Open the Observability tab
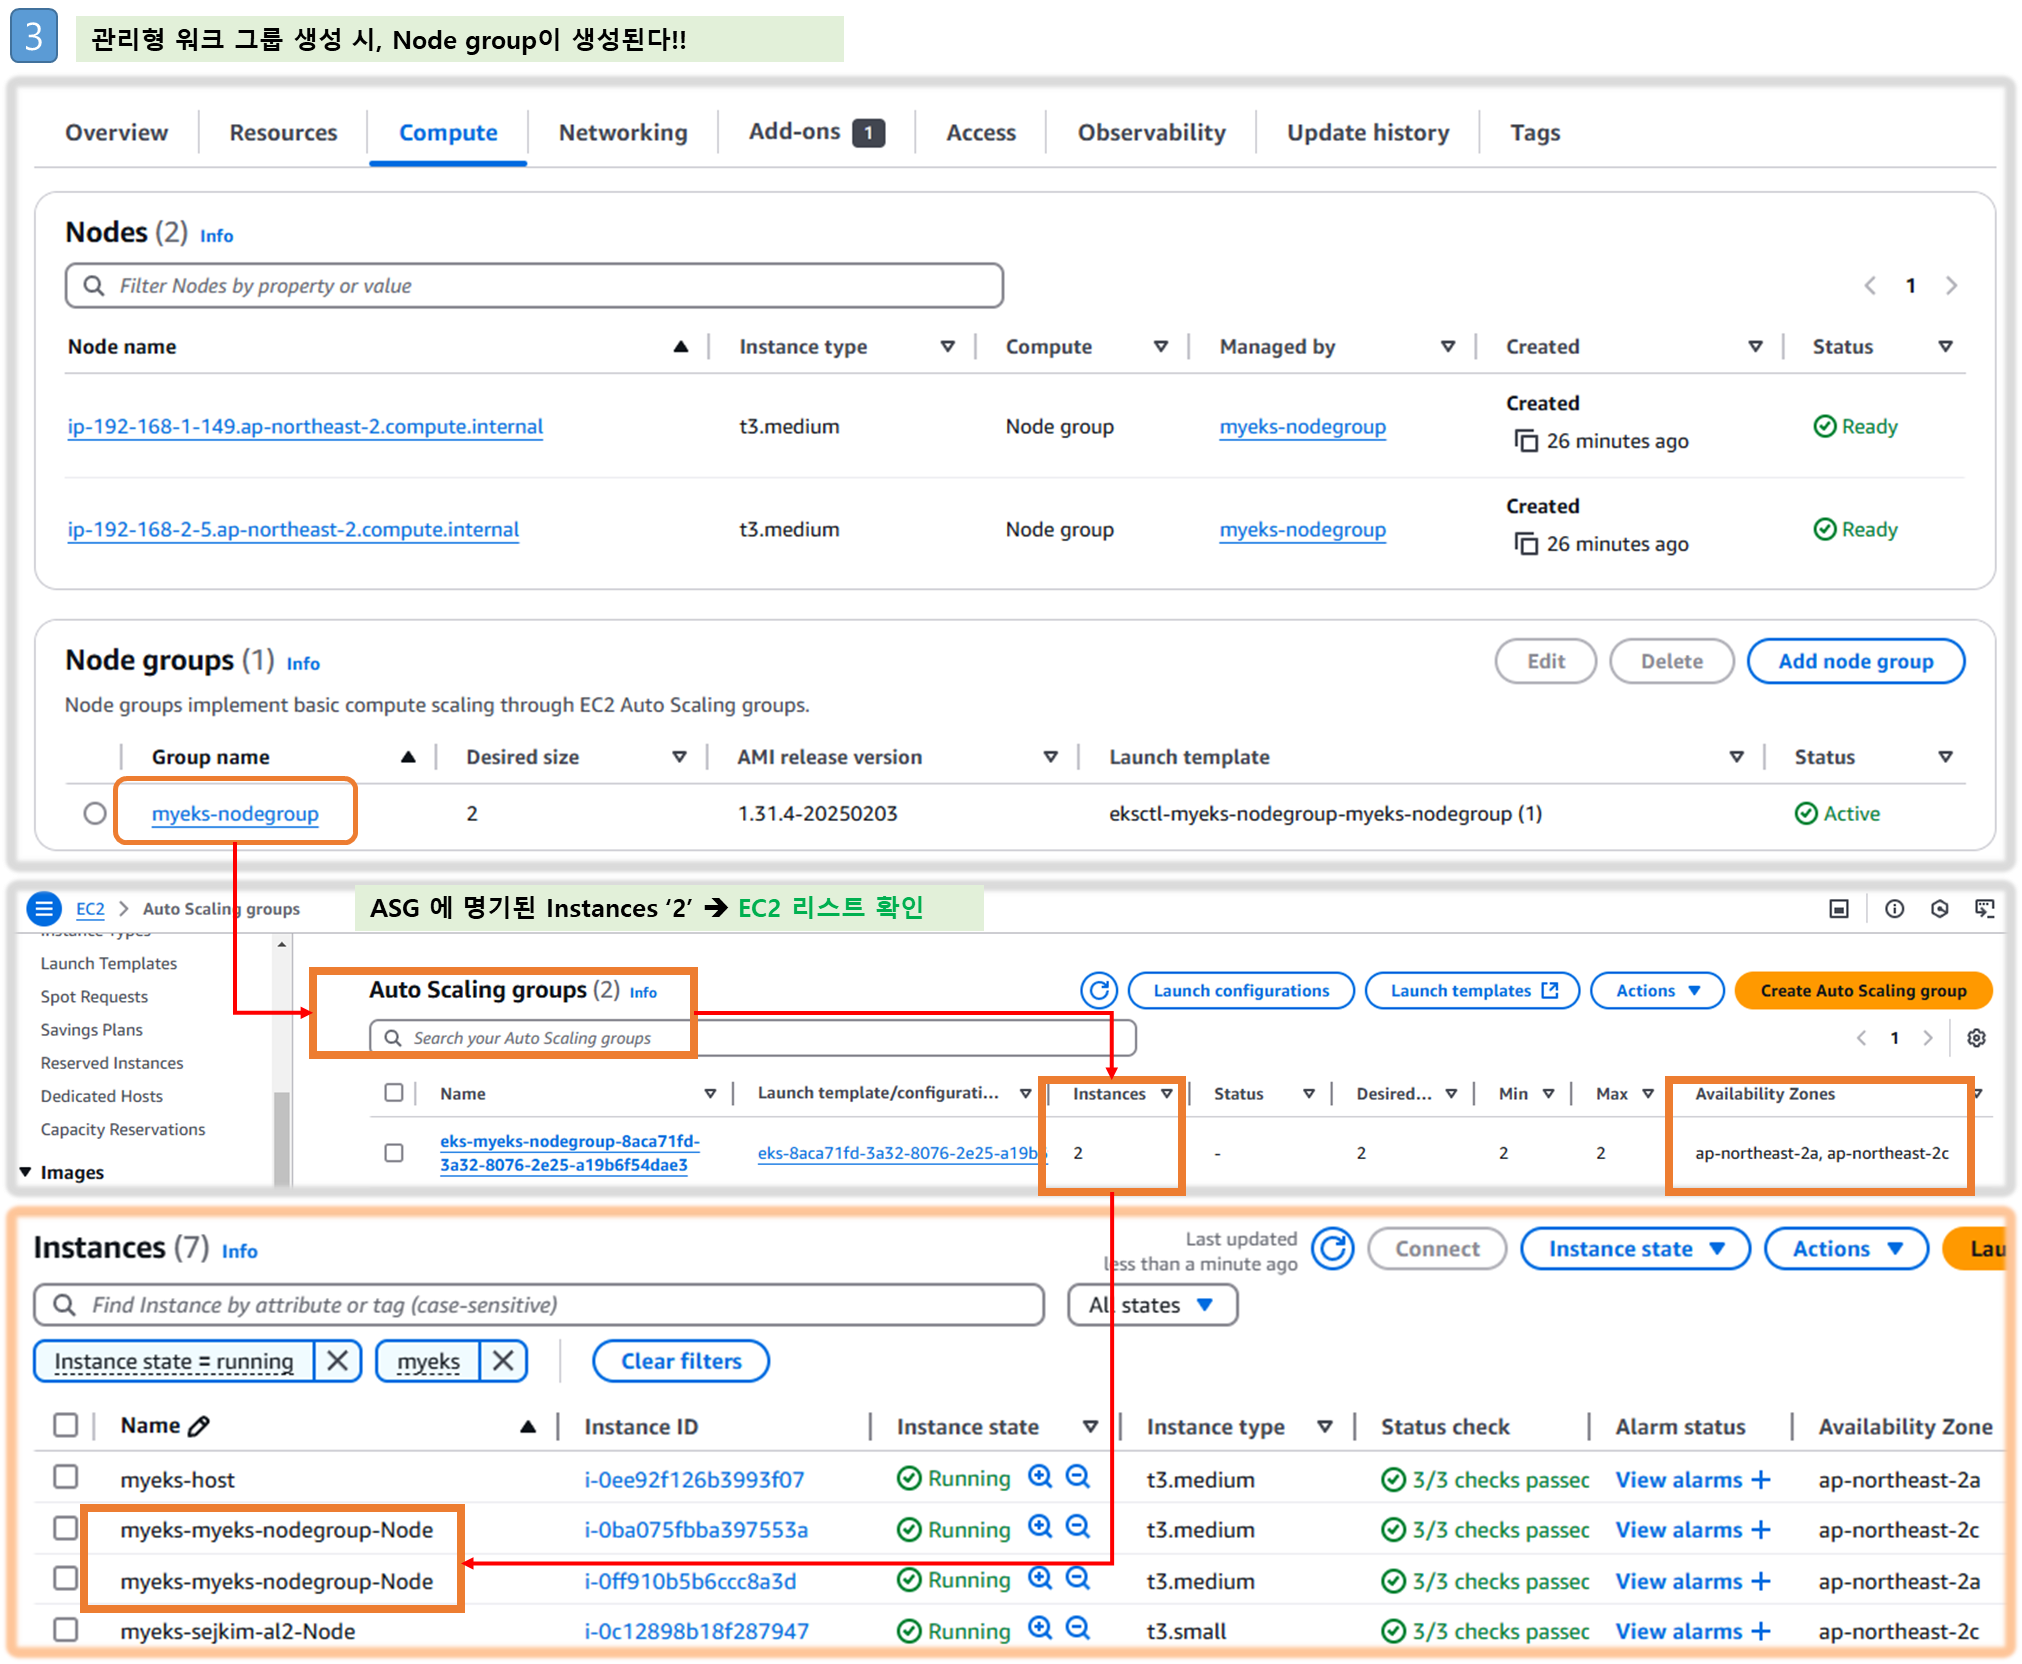The image size is (2022, 1664). click(x=1151, y=132)
